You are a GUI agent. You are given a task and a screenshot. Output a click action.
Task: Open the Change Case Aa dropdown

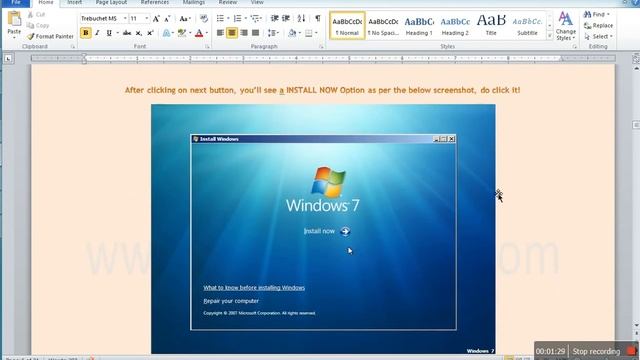(185, 19)
